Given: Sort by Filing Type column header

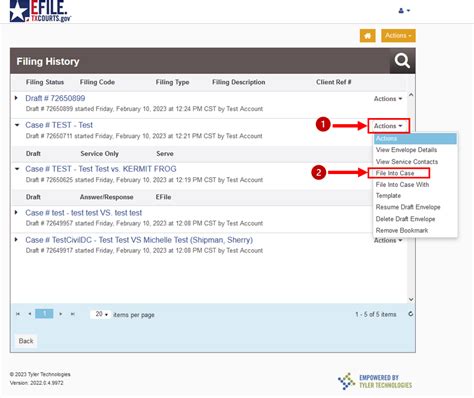Looking at the screenshot, I should click(x=172, y=82).
